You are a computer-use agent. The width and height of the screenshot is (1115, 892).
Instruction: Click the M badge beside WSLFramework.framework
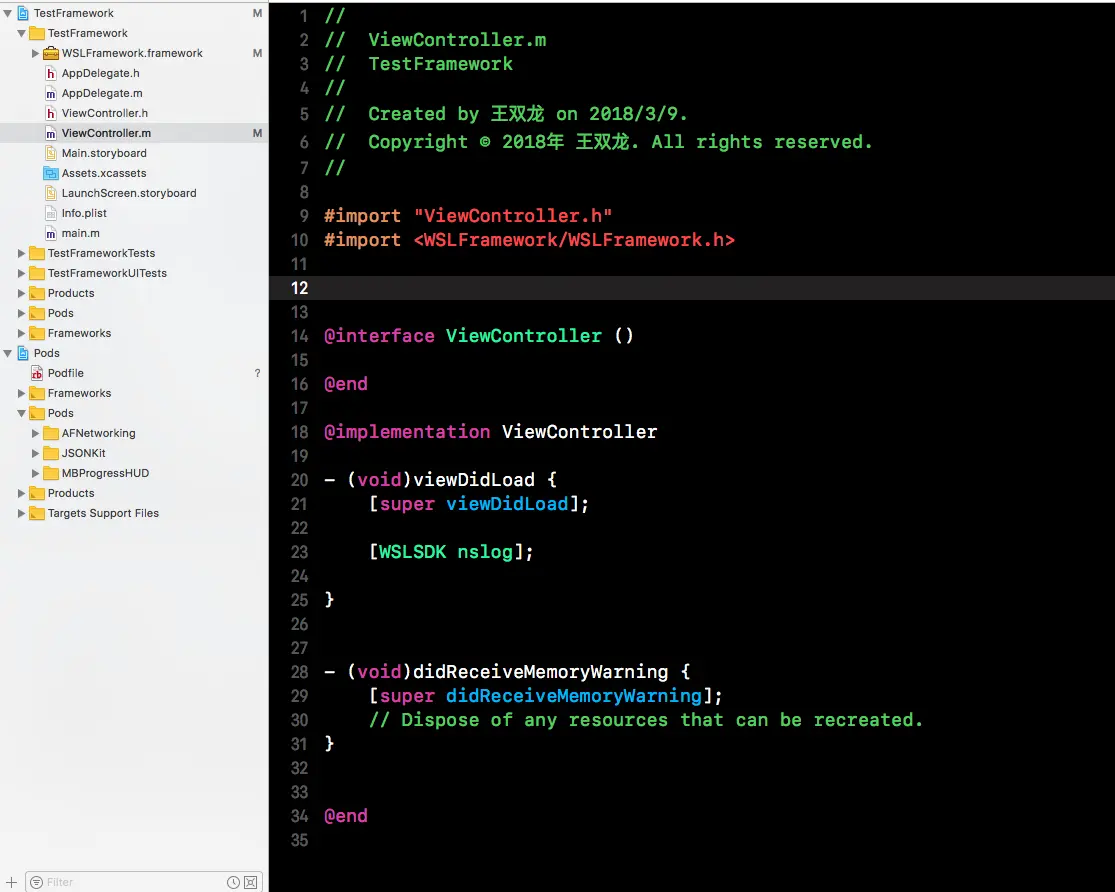257,53
